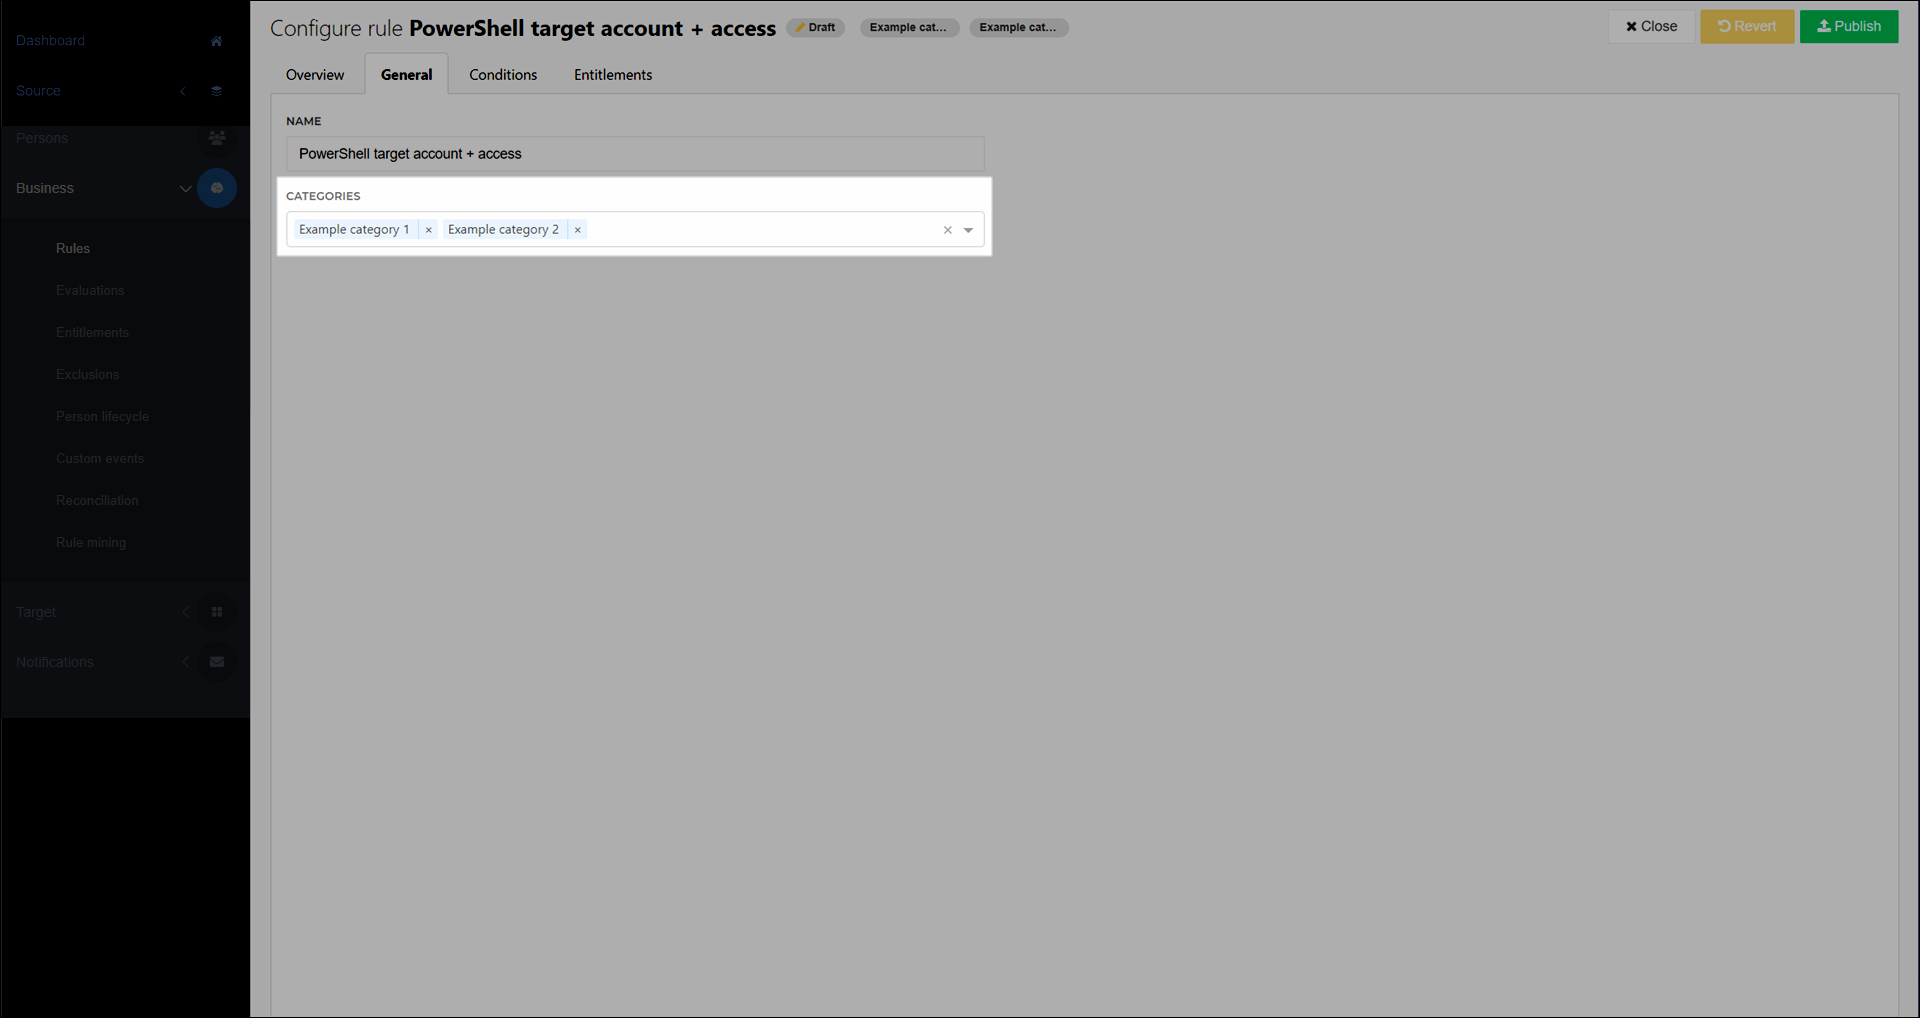
Task: Expand the Source section chevron
Action: click(183, 90)
